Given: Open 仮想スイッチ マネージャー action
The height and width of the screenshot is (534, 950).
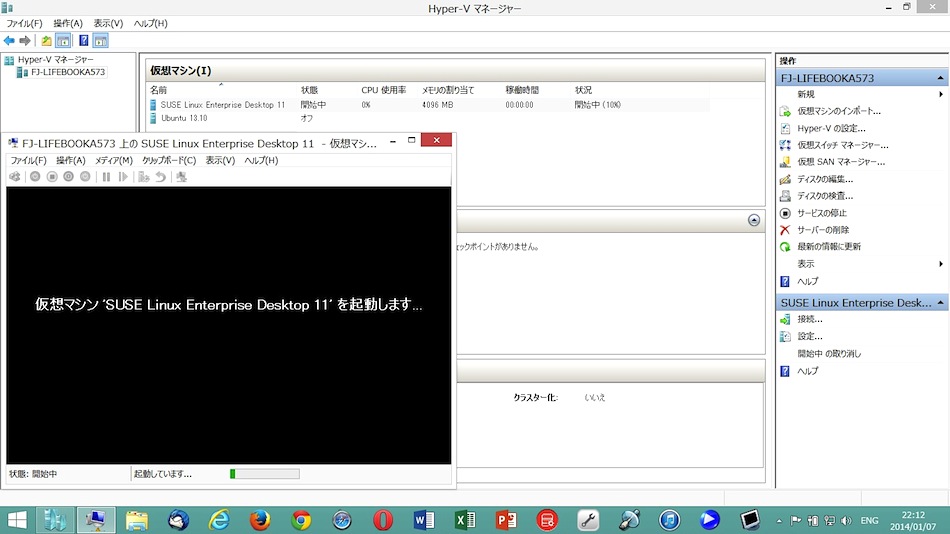Looking at the screenshot, I should (x=842, y=145).
